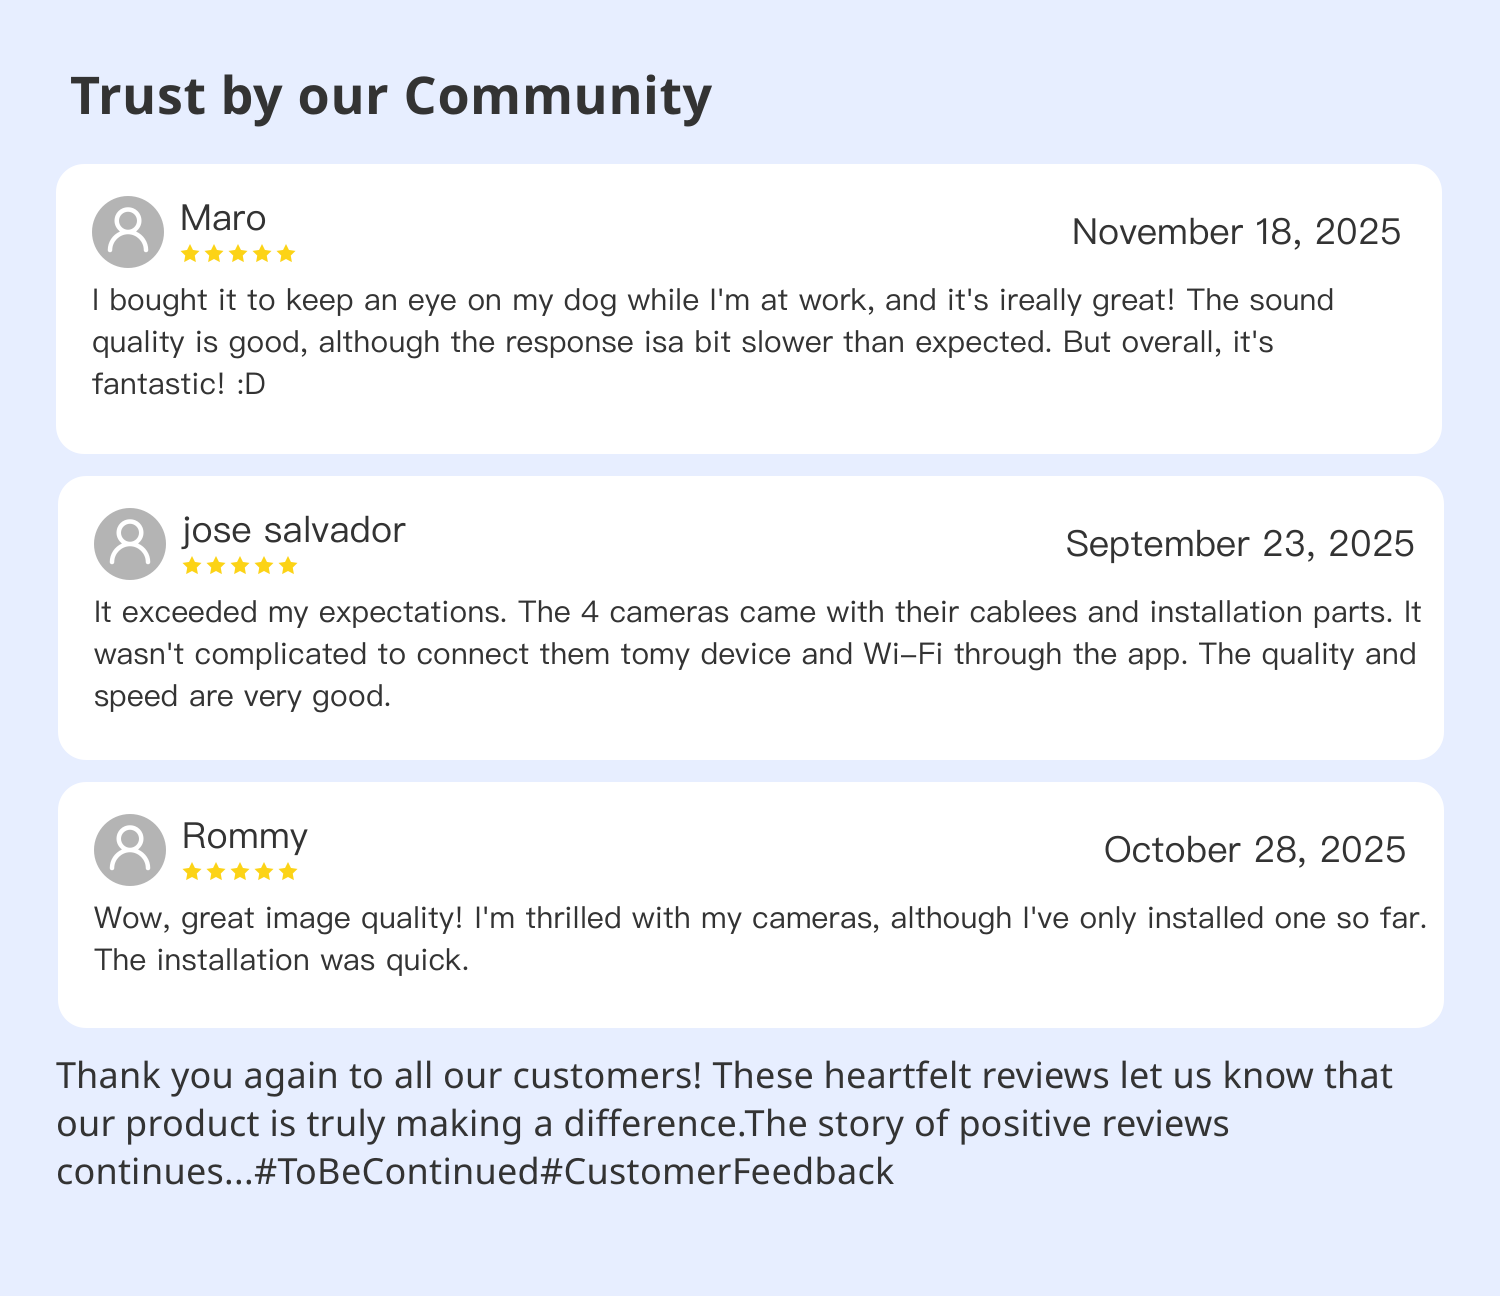Select the reviewer name Maro
The image size is (1500, 1296).
(223, 218)
